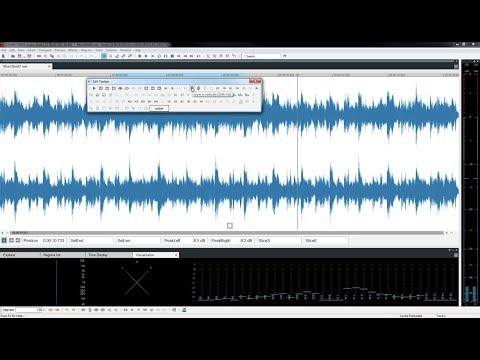Image resolution: width=480 pixels, height=360 pixels.
Task: Switch to the Time Display tab
Action: (x=109, y=255)
